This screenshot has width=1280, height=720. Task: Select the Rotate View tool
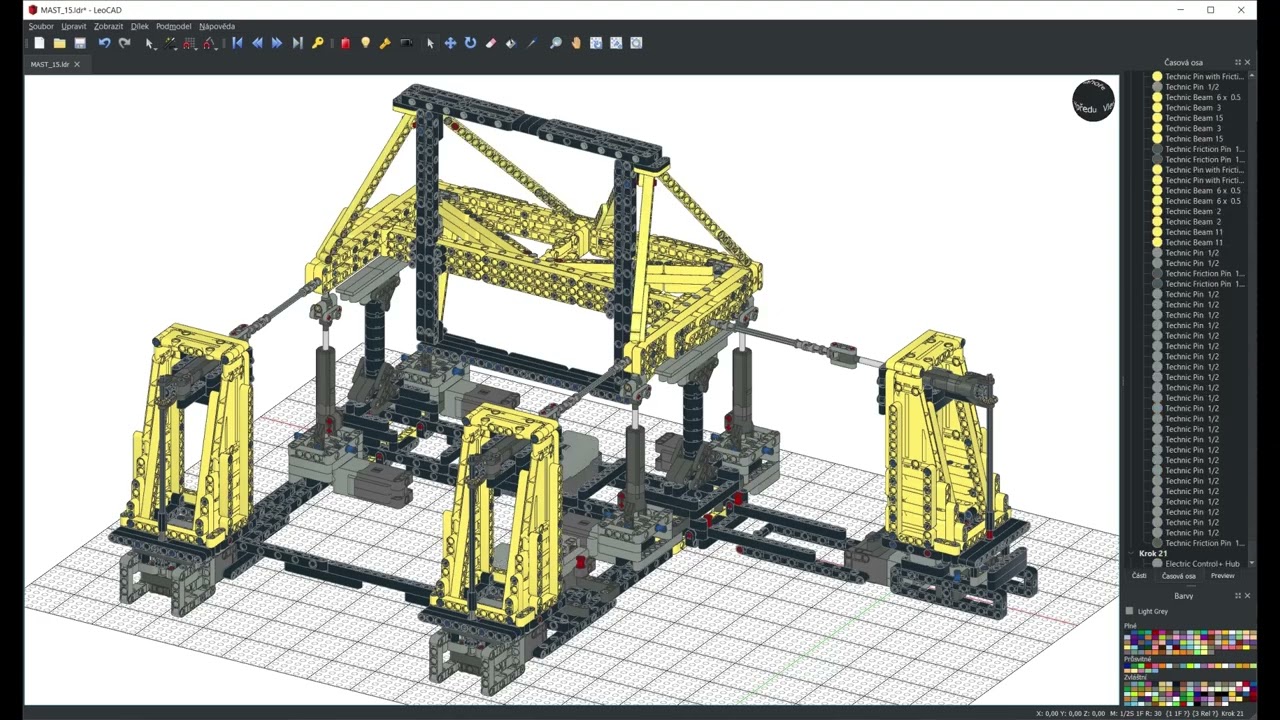[596, 43]
